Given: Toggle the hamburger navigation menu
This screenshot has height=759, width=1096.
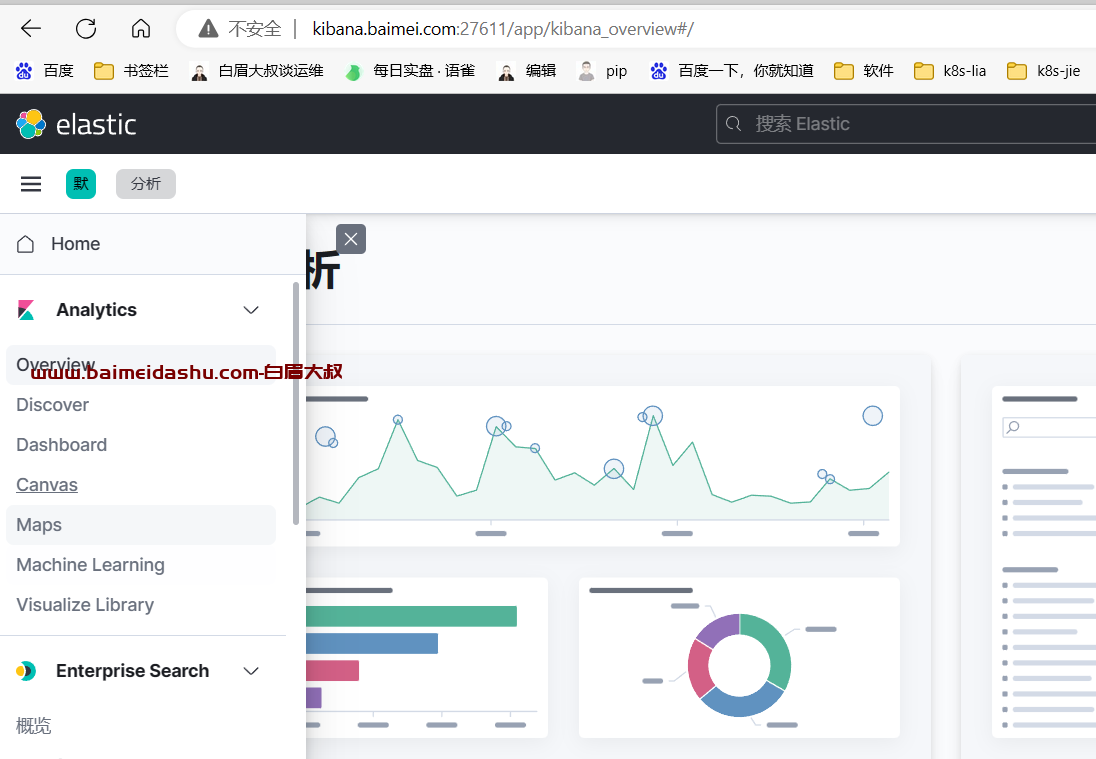Looking at the screenshot, I should (x=31, y=184).
